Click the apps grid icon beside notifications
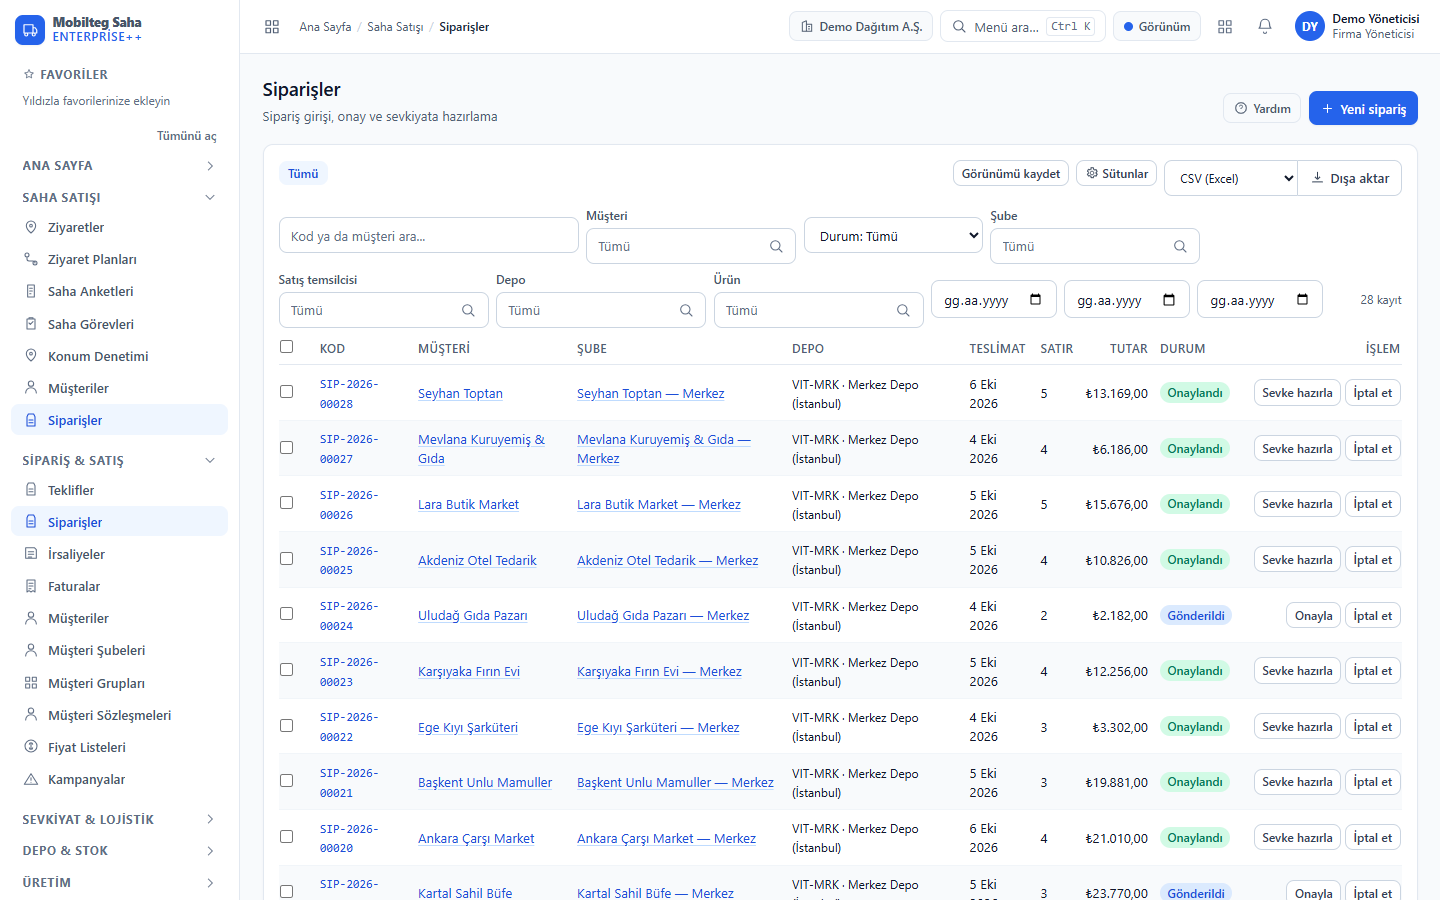This screenshot has width=1440, height=900. tap(1225, 27)
